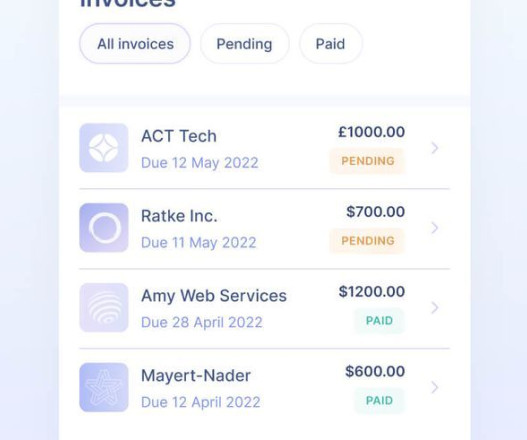Expand Mayert-Nader invoice chevron arrow

coord(435,387)
